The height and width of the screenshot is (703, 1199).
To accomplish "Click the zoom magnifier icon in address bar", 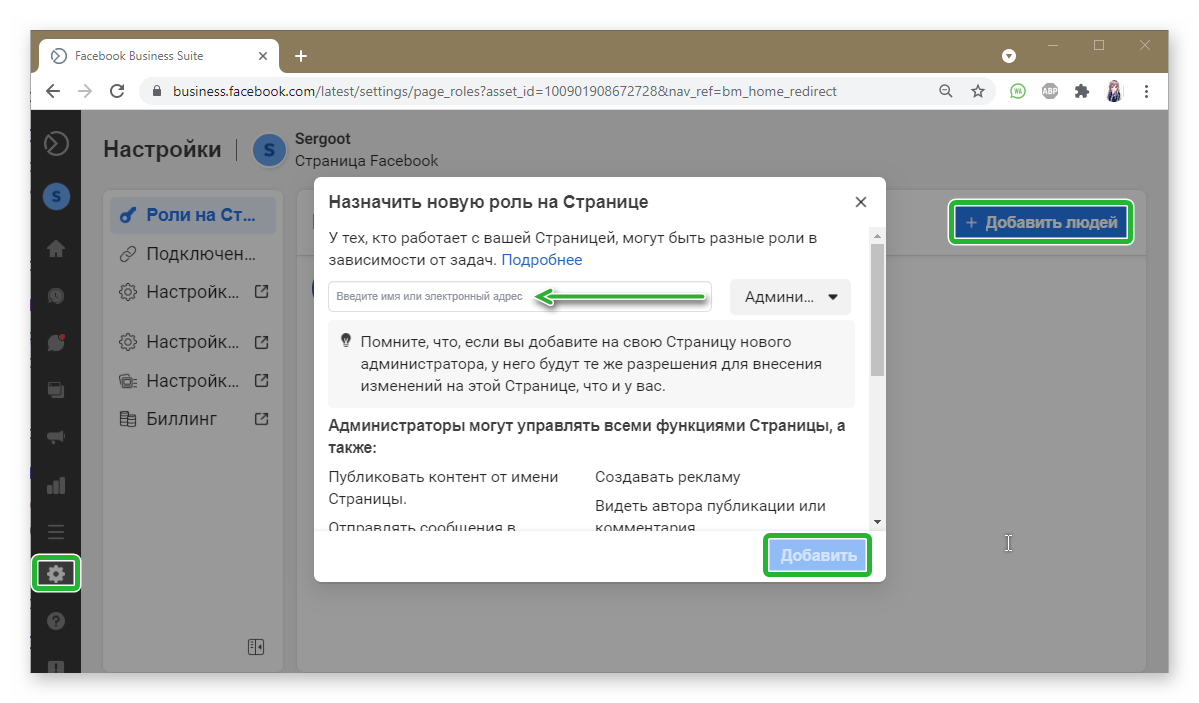I will click(946, 91).
